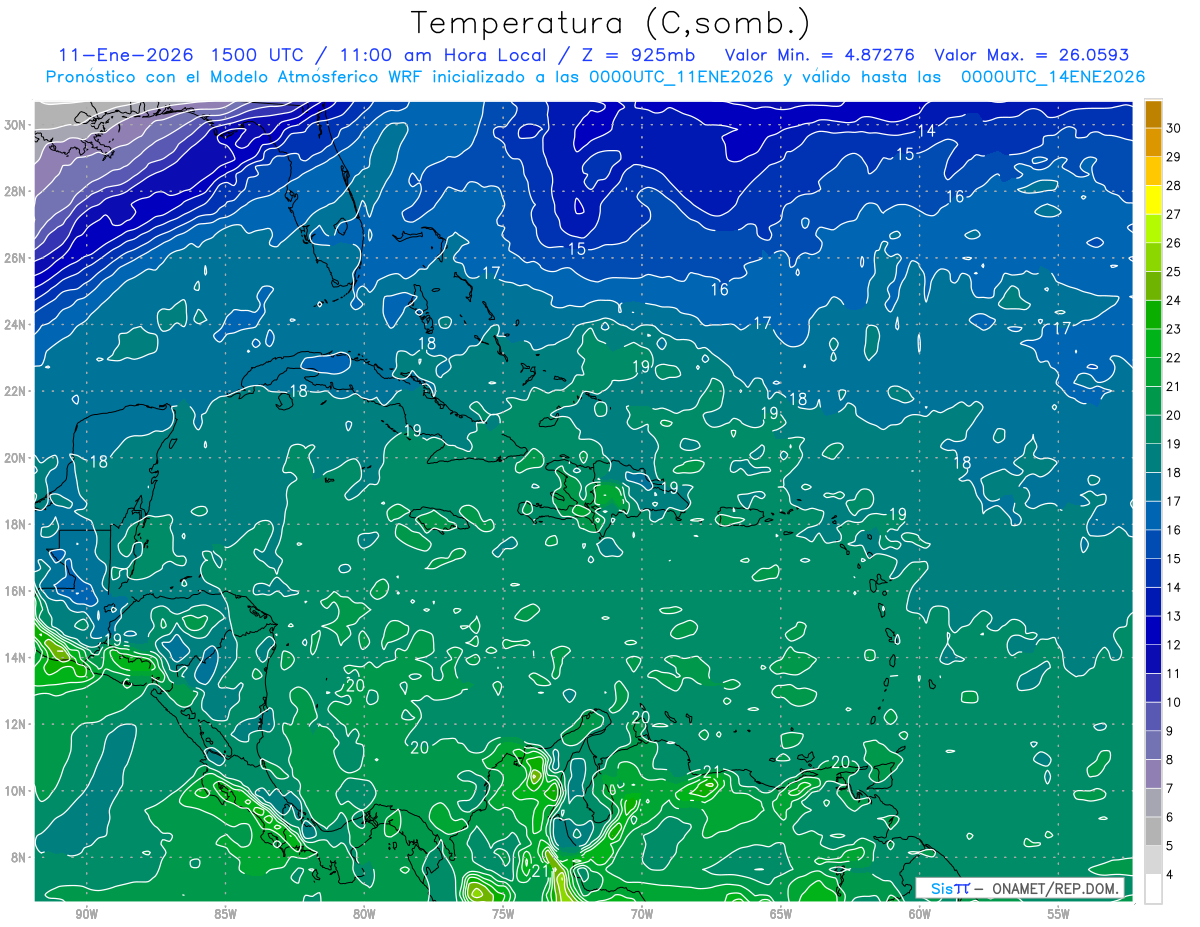This screenshot has width=1200, height=927.
Task: Click the '65W' longitude axis label
Action: 781,914
